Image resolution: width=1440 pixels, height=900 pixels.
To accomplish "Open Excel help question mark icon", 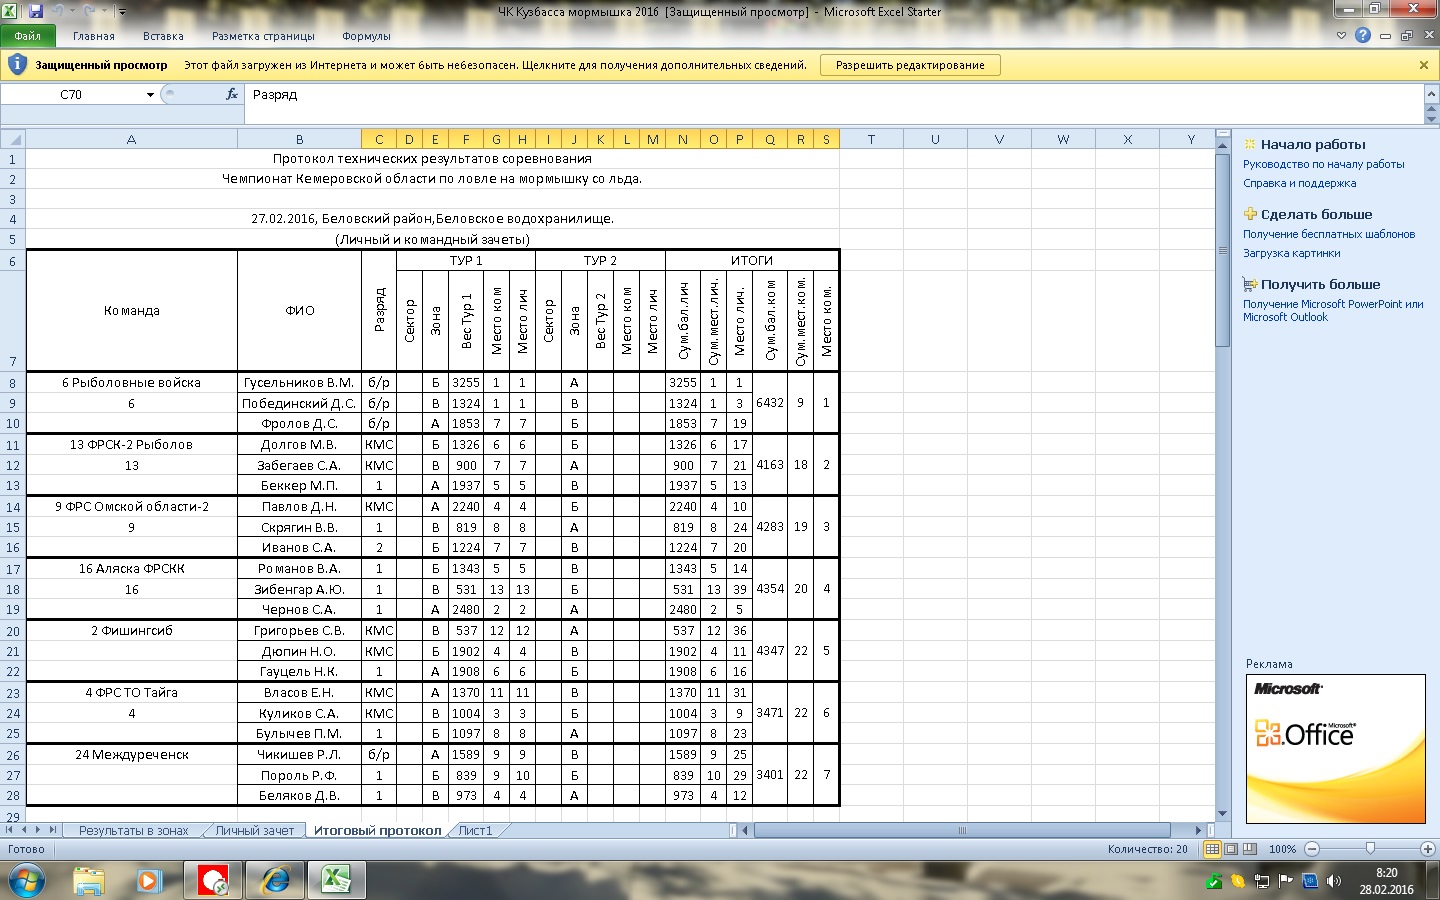I will [x=1362, y=36].
